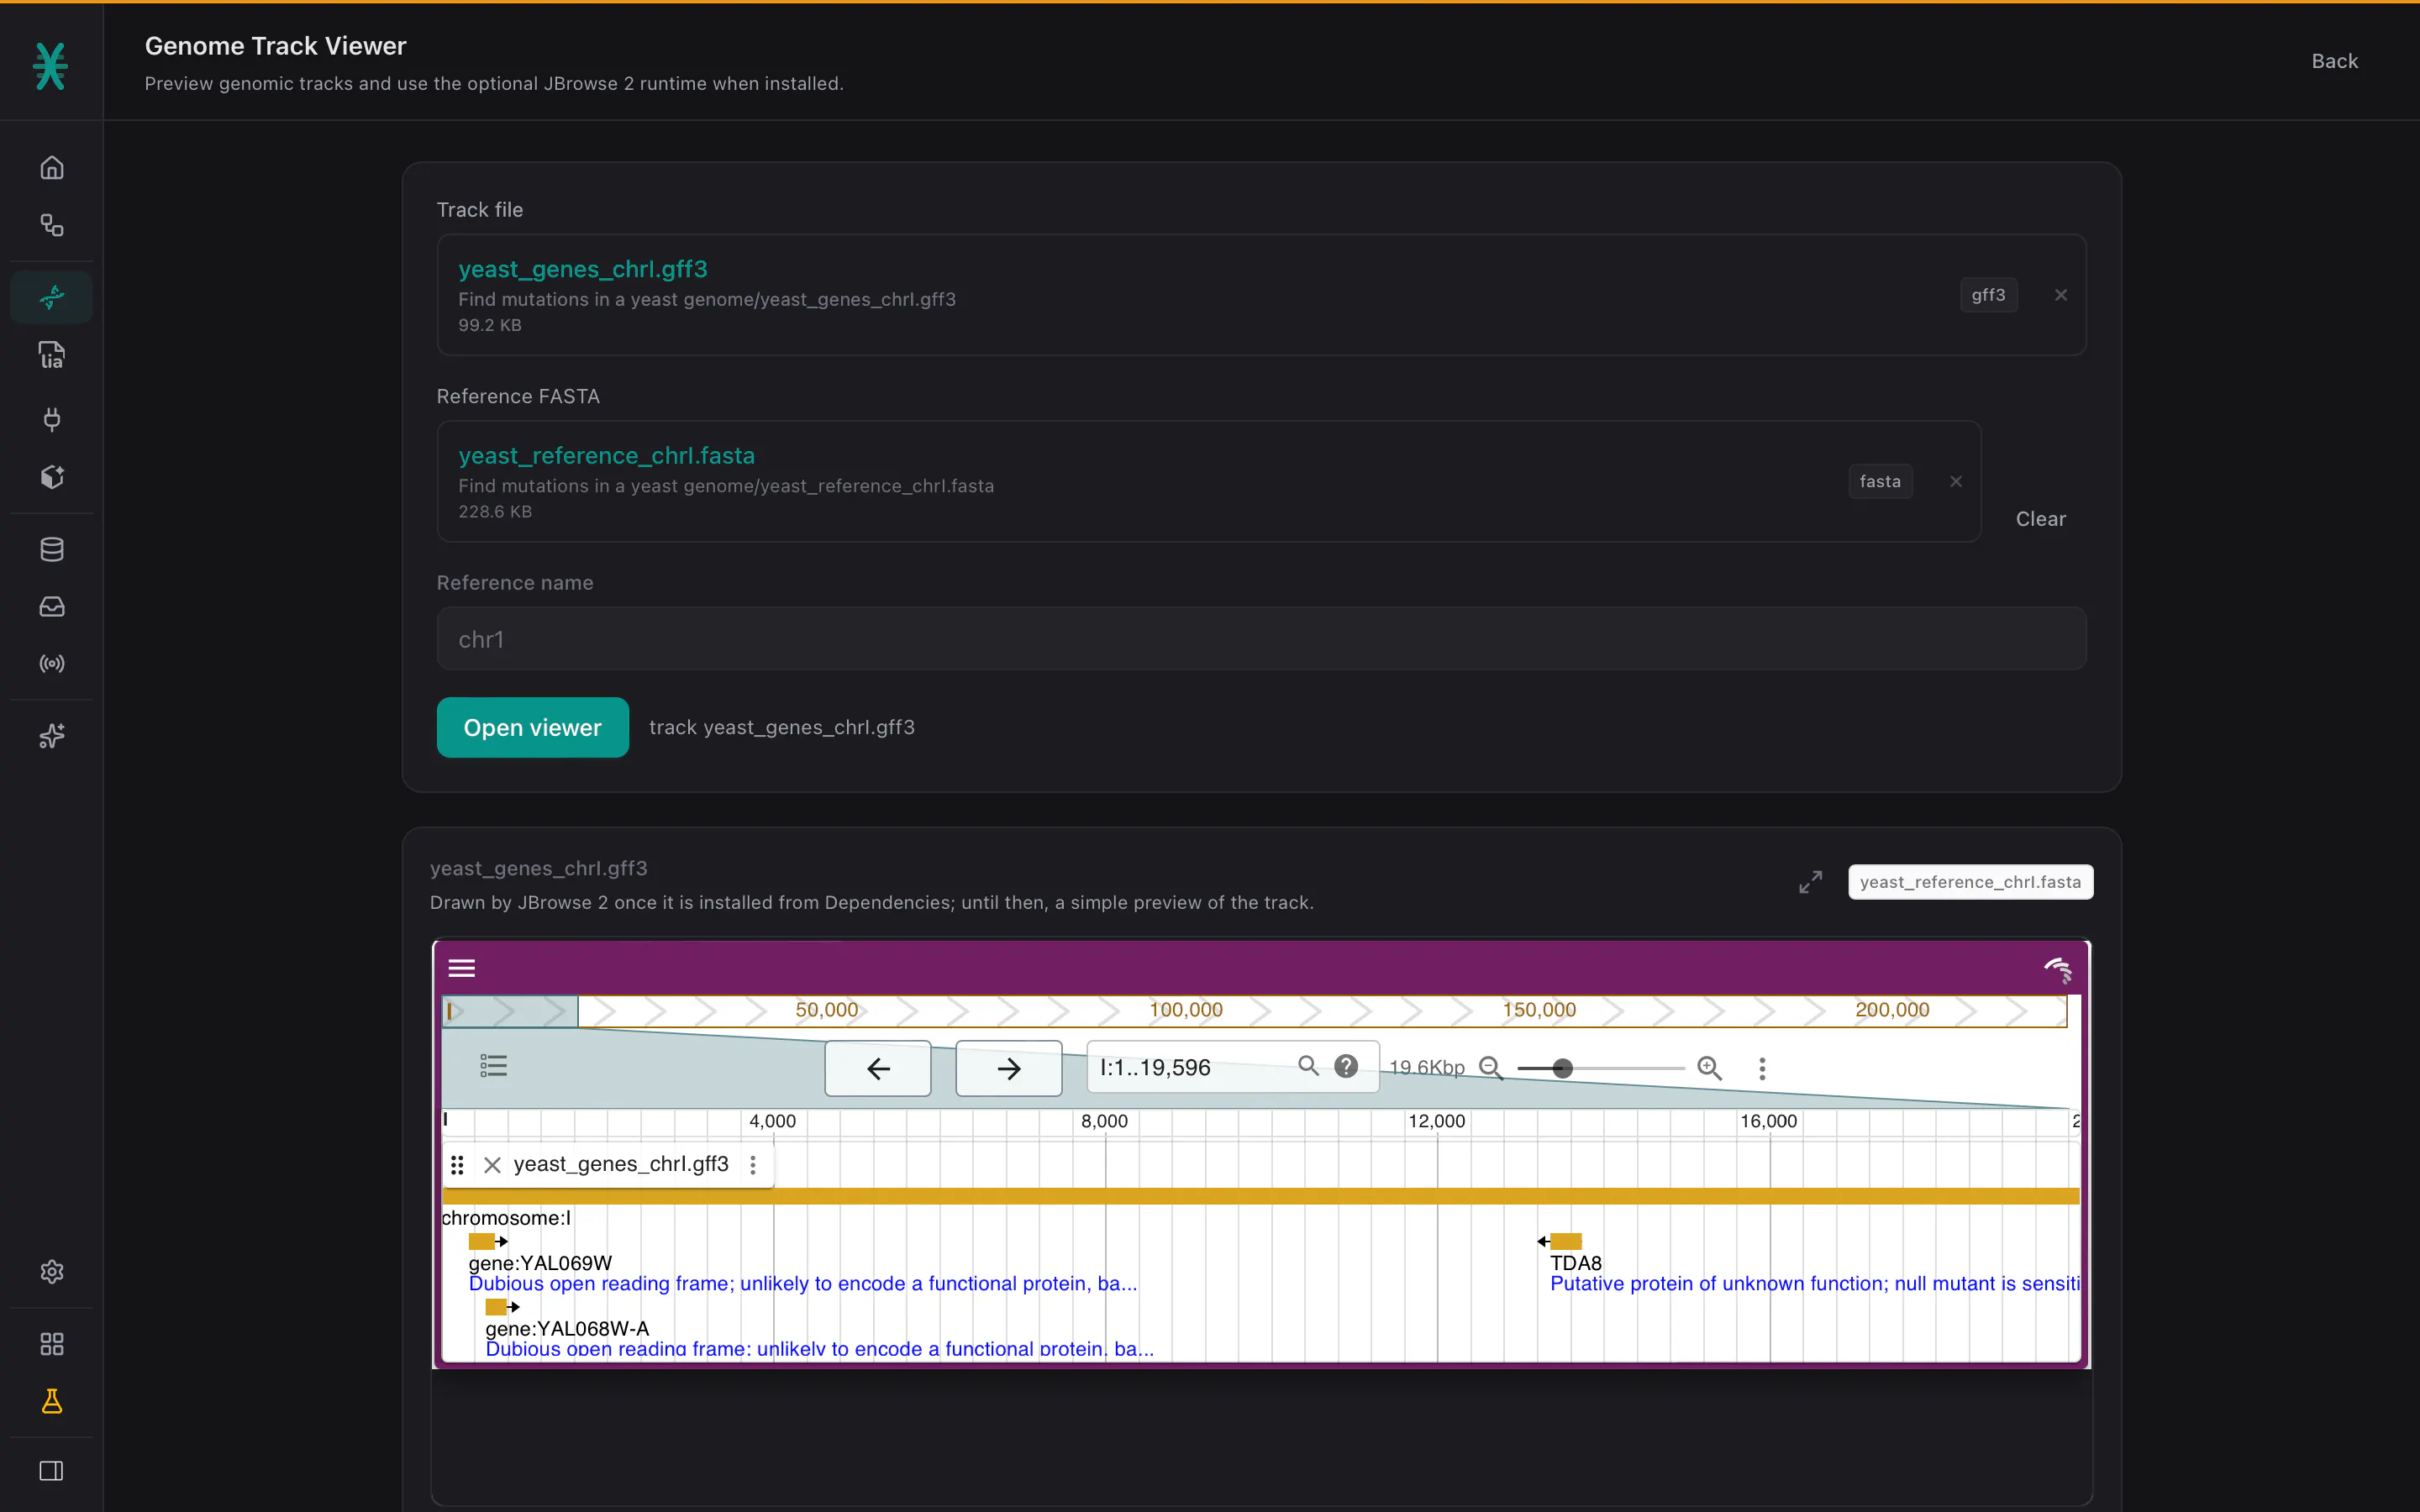Image resolution: width=2420 pixels, height=1512 pixels.
Task: Click the Clear button
Action: click(2040, 519)
